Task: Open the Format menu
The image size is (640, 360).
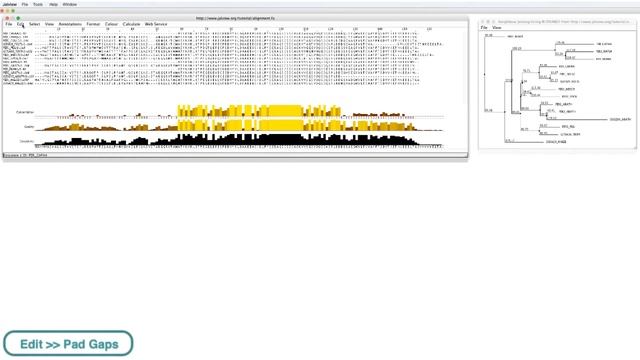Action: point(93,24)
